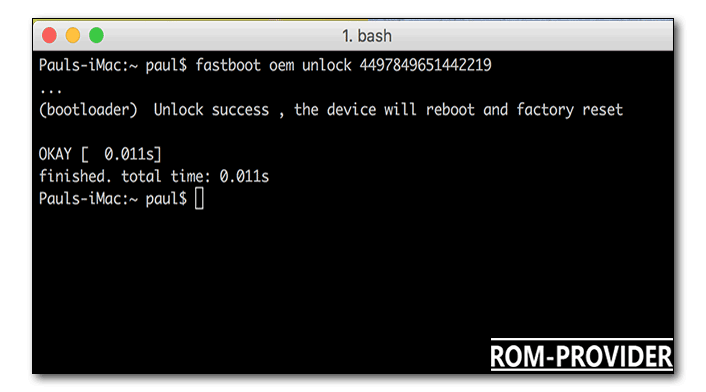Viewport: 706px width, 392px height.
Task: Click the 'Unlock success' message text
Action: click(x=211, y=110)
